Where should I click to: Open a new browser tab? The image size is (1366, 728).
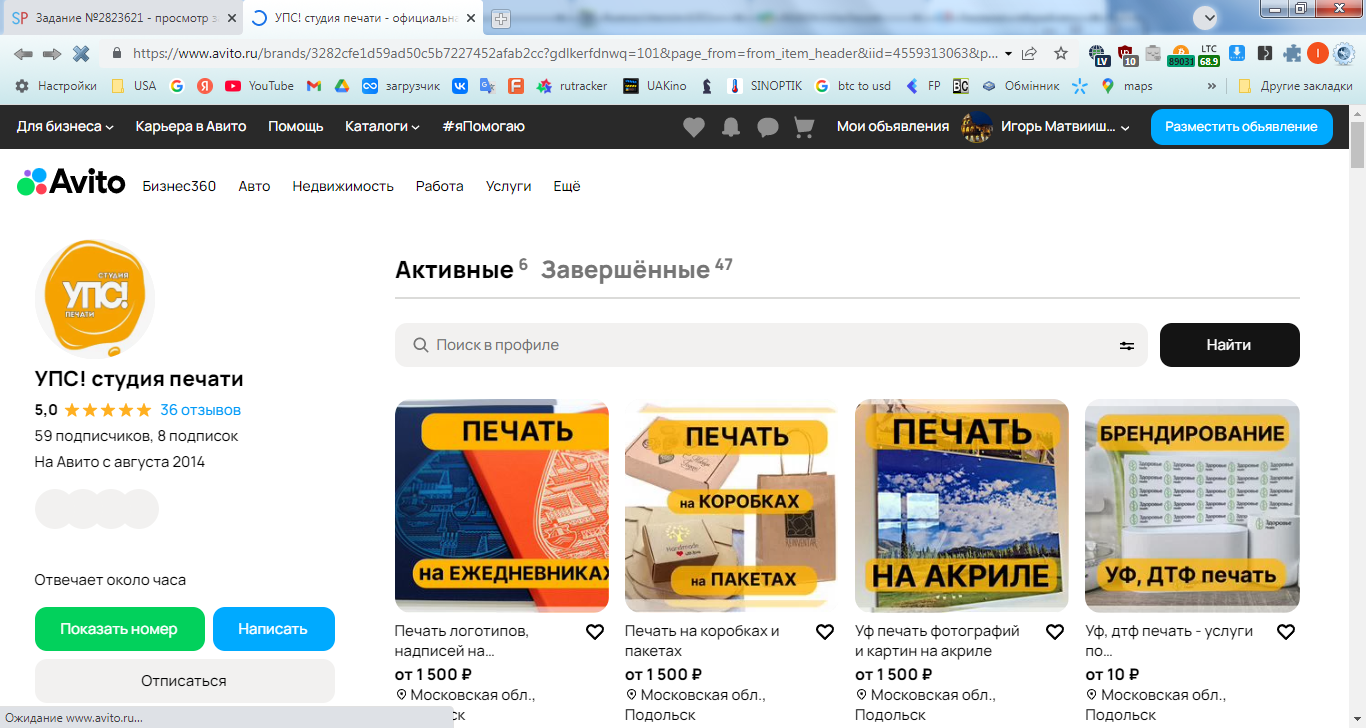[x=500, y=18]
